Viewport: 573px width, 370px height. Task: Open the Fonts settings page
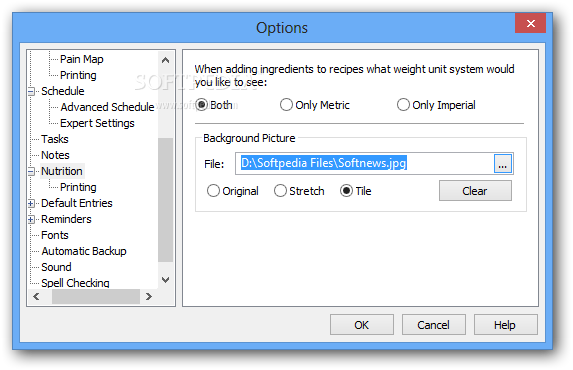pyautogui.click(x=55, y=235)
